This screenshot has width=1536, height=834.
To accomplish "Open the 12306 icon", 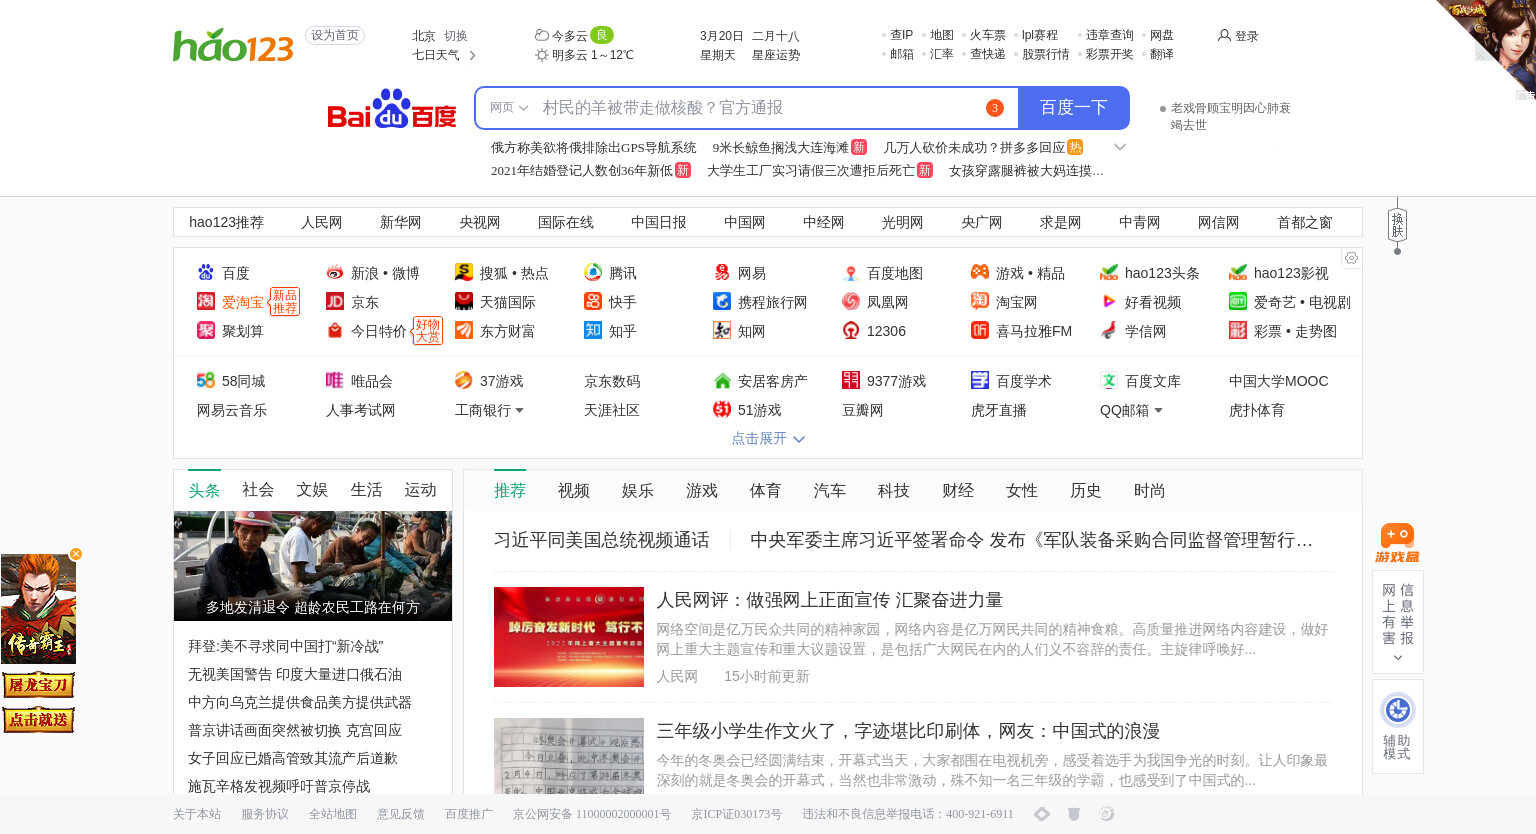I will (851, 330).
